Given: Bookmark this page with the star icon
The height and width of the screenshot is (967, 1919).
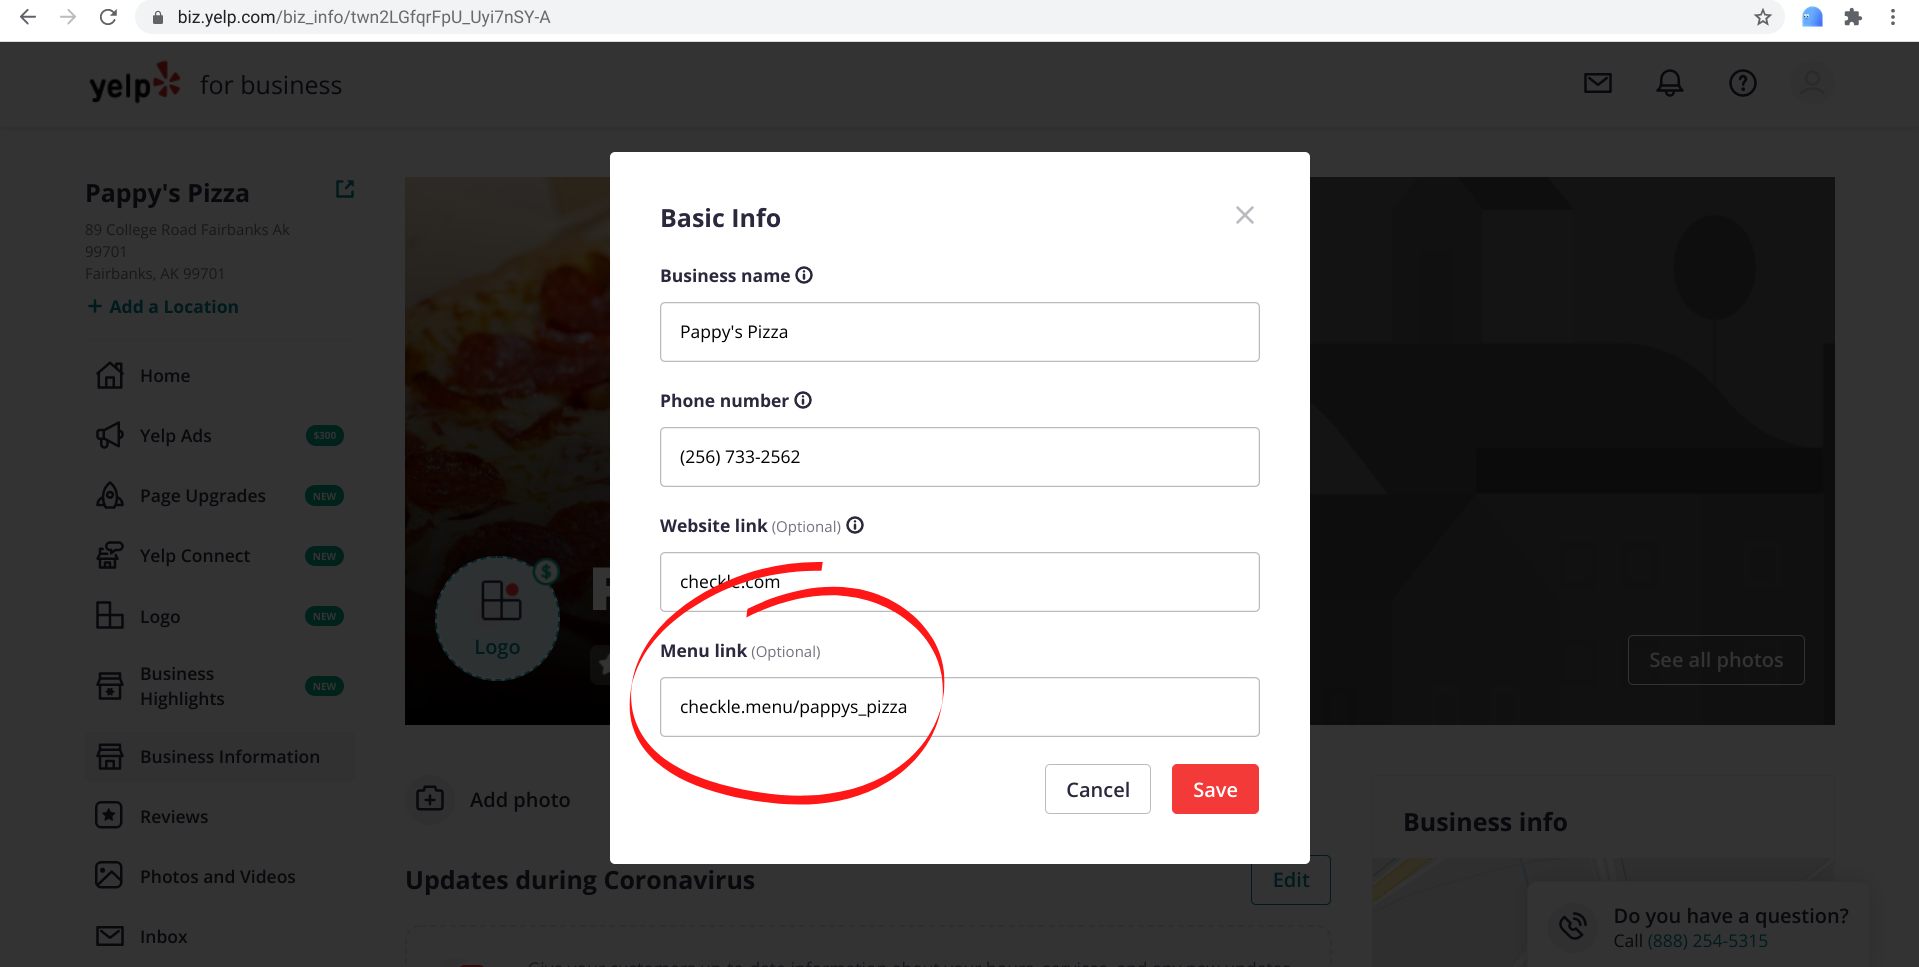Looking at the screenshot, I should coord(1763,17).
